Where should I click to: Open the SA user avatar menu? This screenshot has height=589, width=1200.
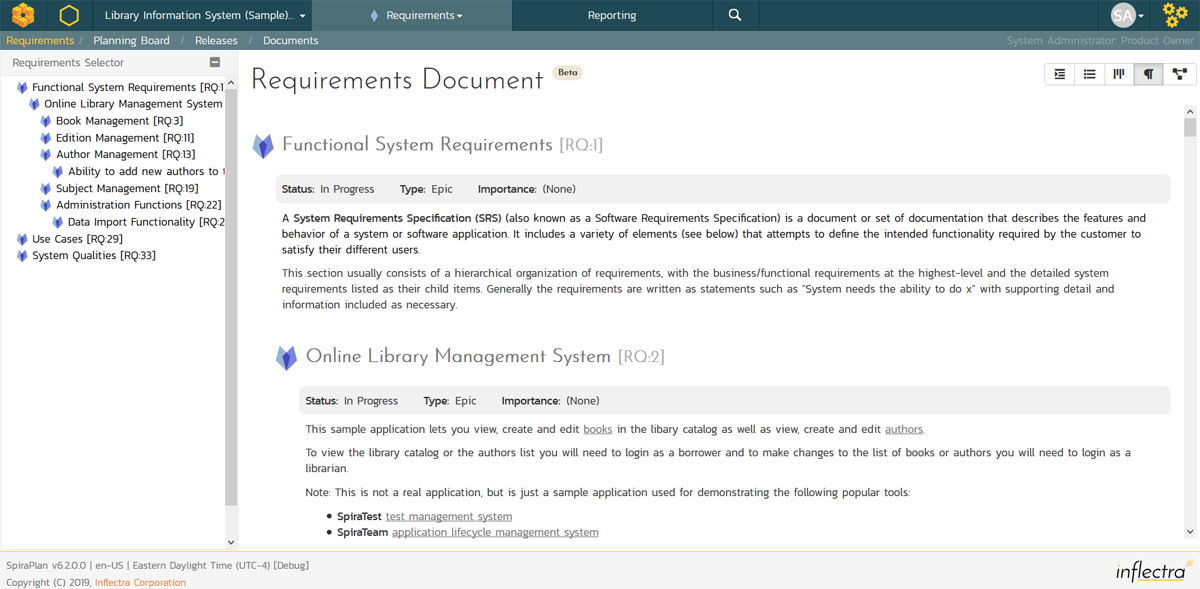(1128, 15)
